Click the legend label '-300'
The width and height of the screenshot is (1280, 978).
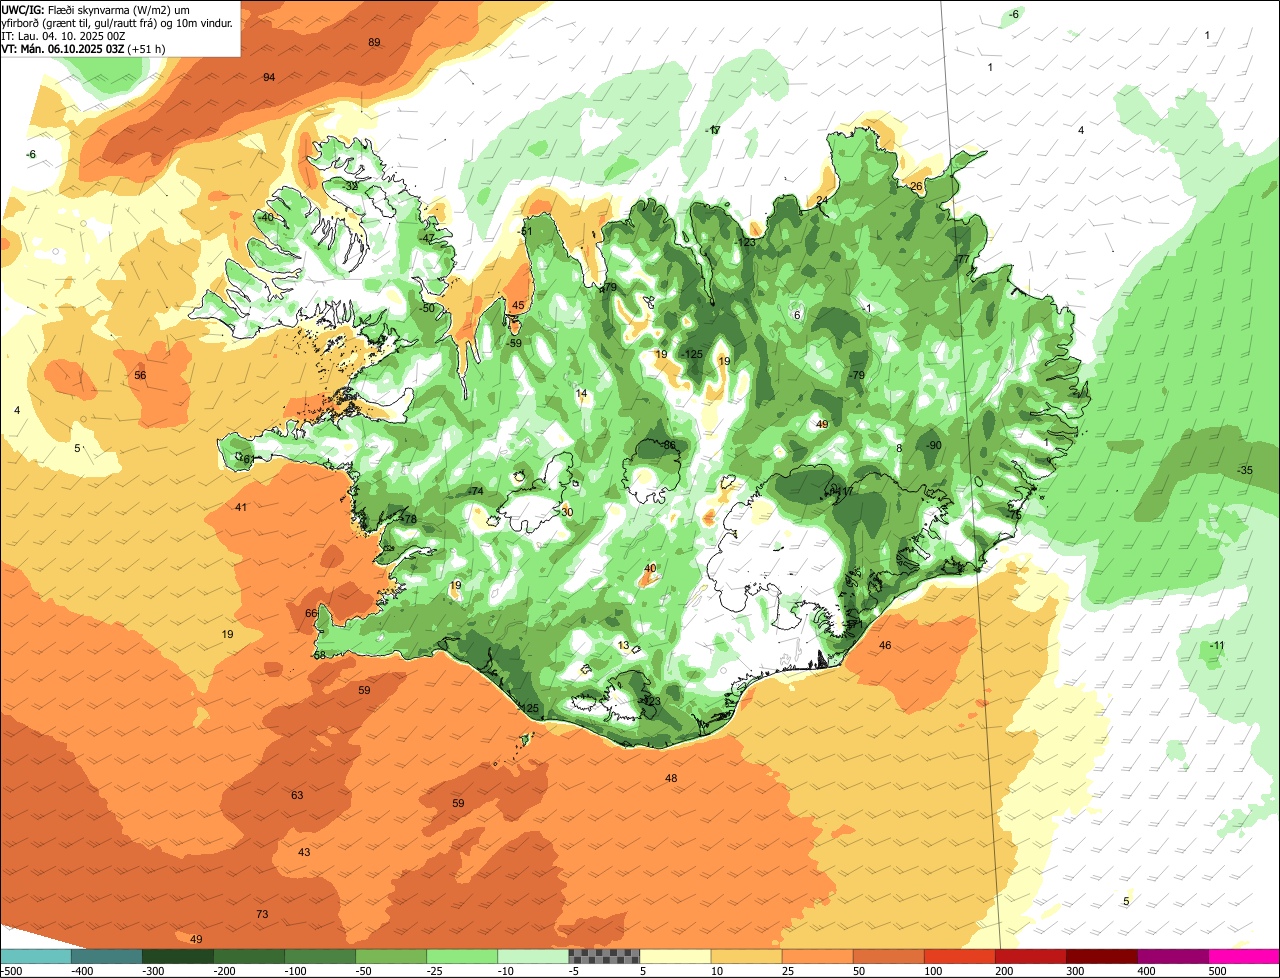click(154, 970)
